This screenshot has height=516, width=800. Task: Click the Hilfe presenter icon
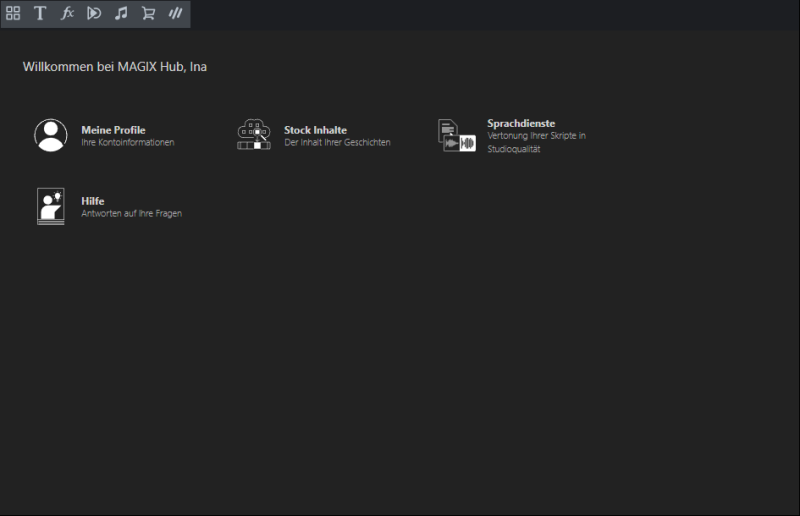tap(51, 206)
